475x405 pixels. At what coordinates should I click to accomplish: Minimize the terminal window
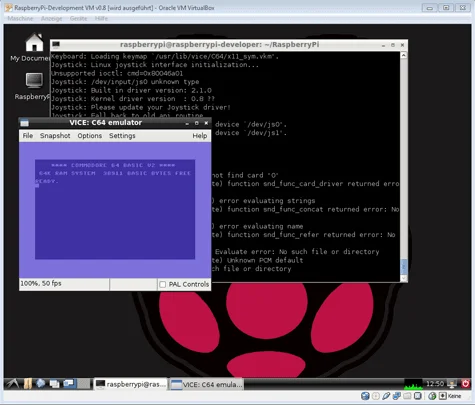click(x=383, y=45)
